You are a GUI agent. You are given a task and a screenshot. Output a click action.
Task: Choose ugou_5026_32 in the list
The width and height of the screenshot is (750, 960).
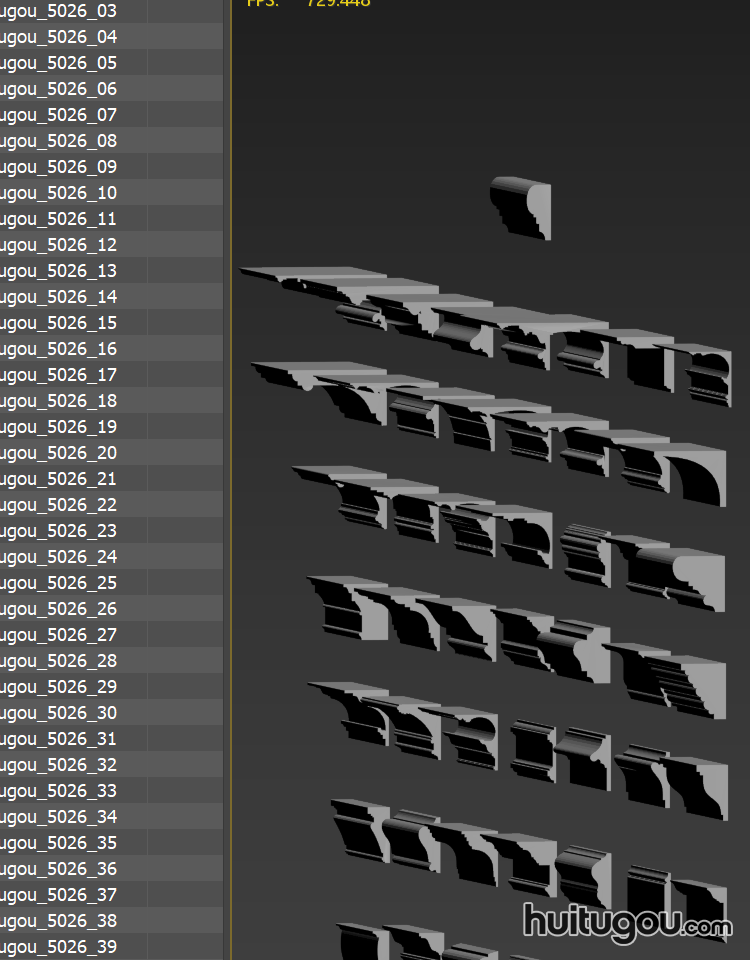[111, 765]
